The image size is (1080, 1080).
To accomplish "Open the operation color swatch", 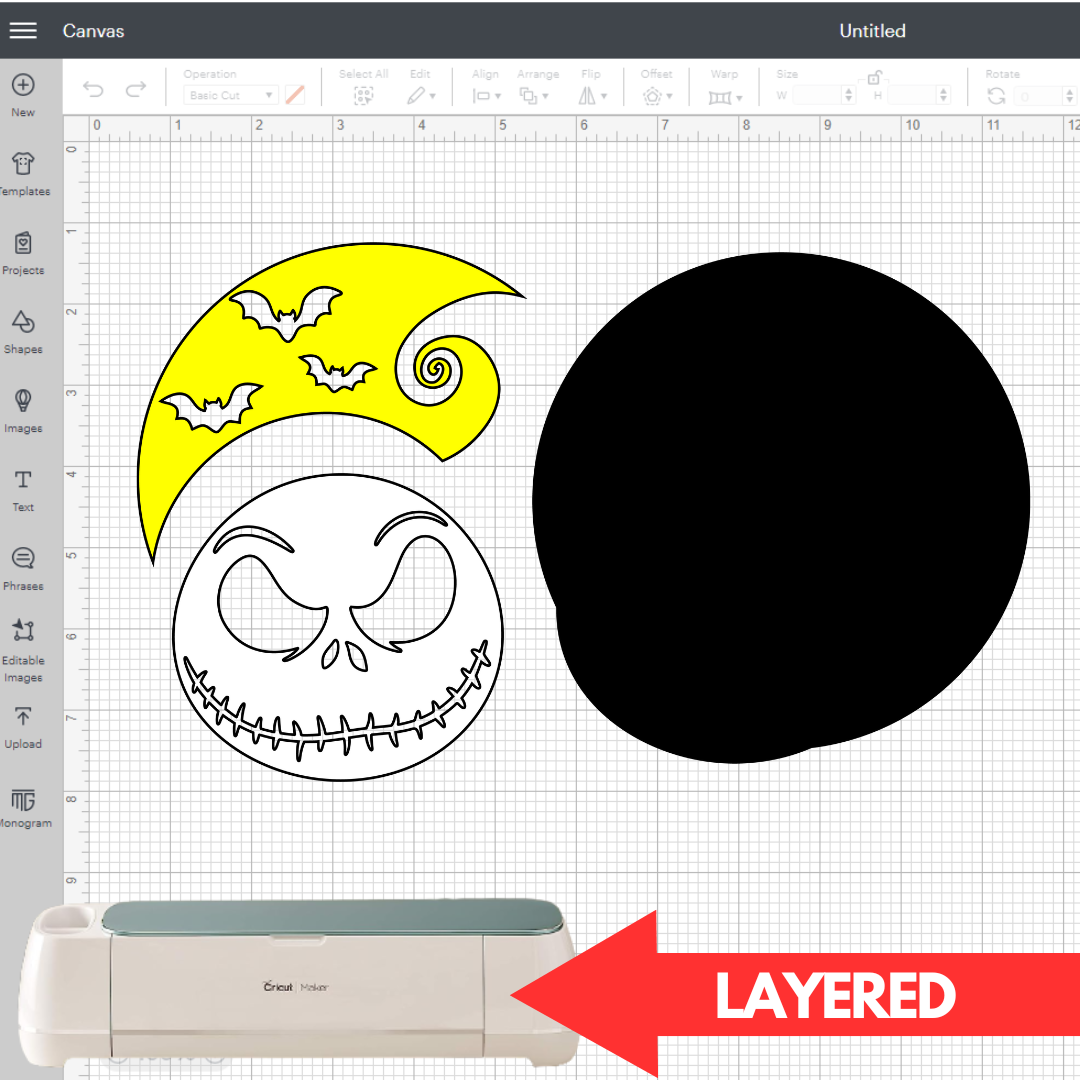I will pyautogui.click(x=295, y=95).
